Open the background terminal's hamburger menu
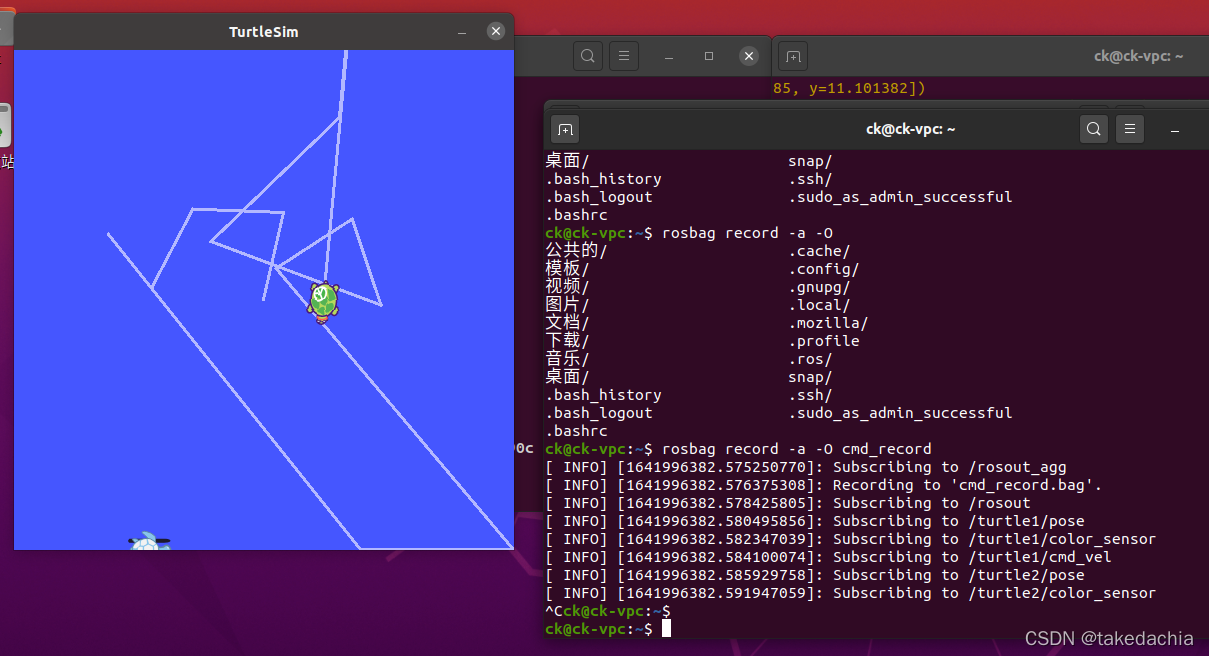The height and width of the screenshot is (656, 1209). (x=624, y=56)
